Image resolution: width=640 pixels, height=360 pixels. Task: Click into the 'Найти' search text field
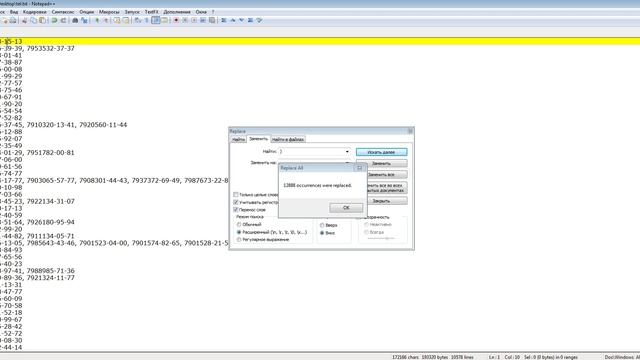coord(311,151)
